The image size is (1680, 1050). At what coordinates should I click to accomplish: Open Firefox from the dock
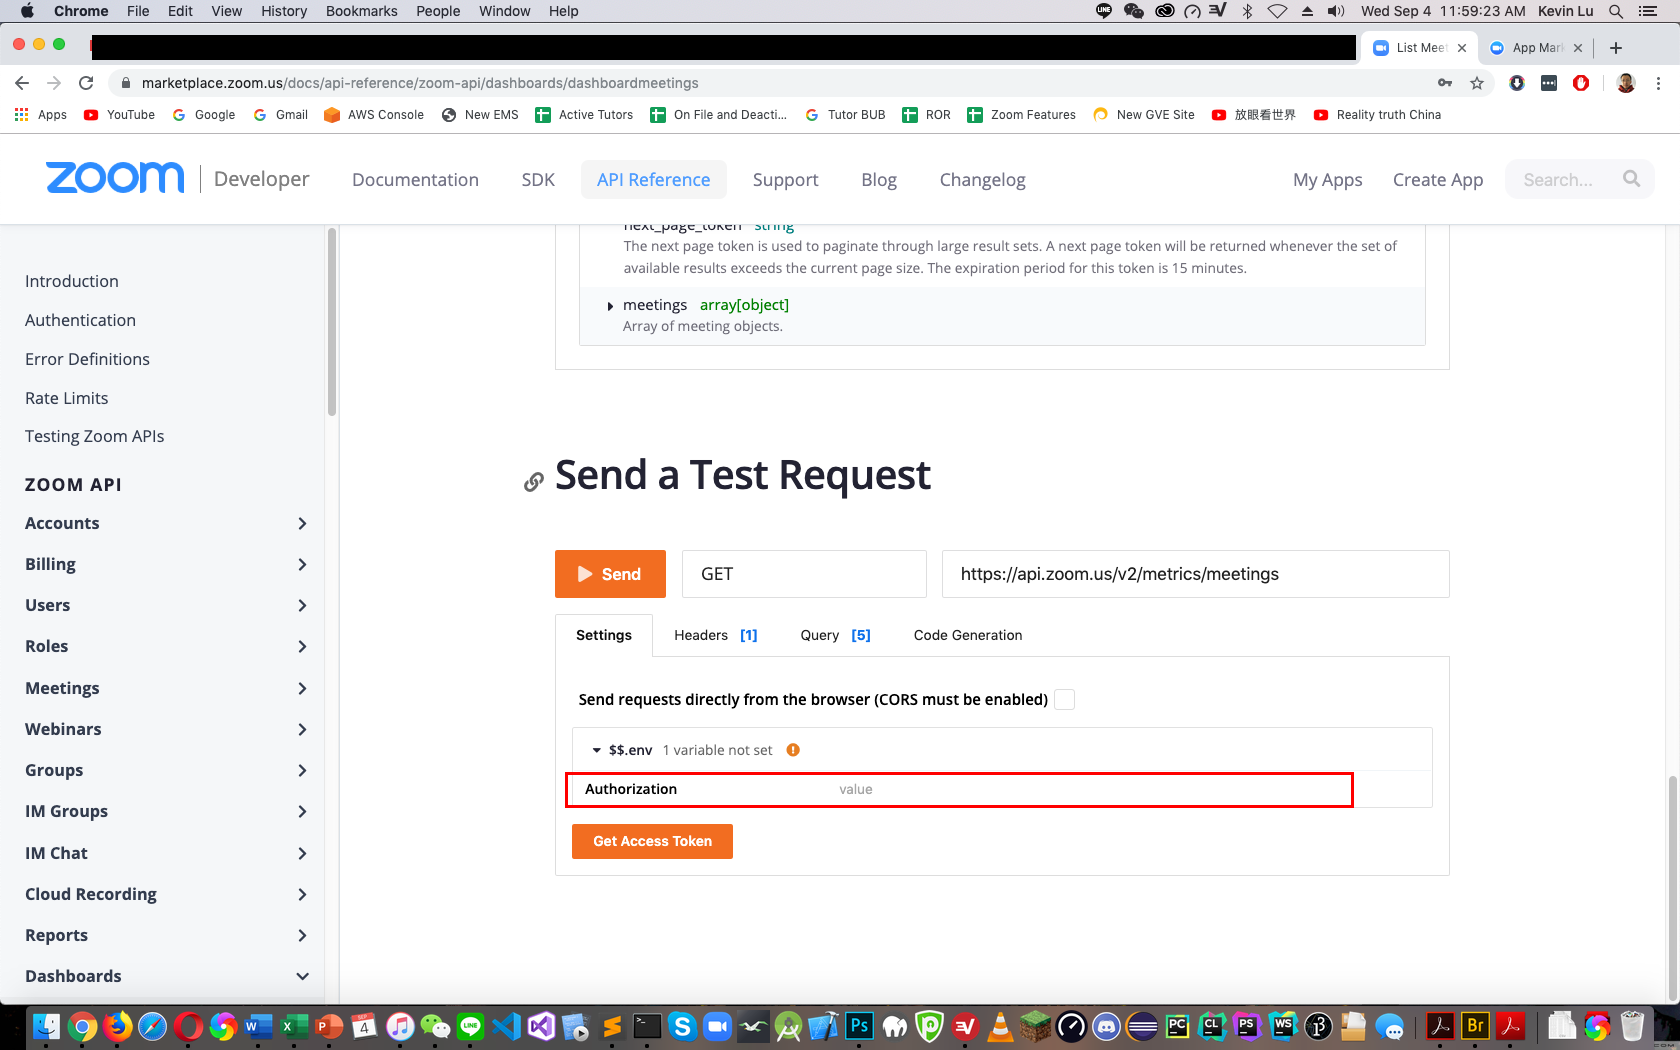[x=118, y=1026]
